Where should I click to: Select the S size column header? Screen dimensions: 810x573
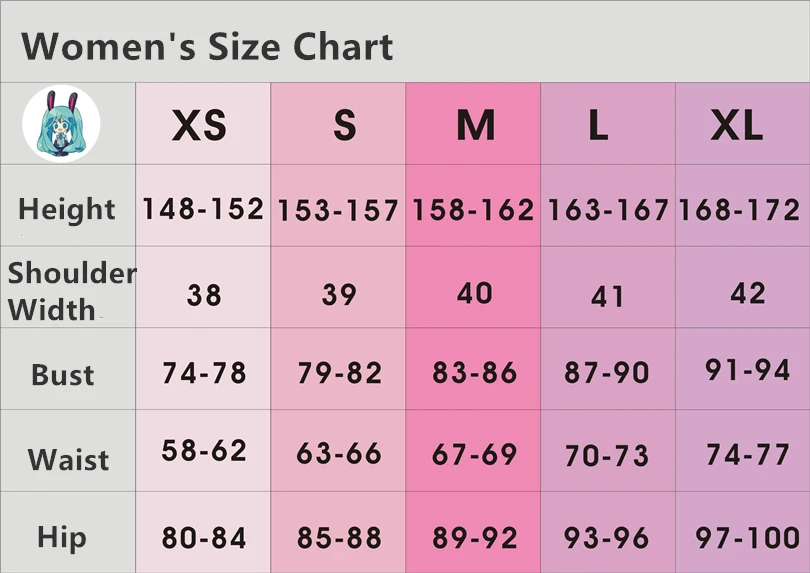[x=345, y=125]
